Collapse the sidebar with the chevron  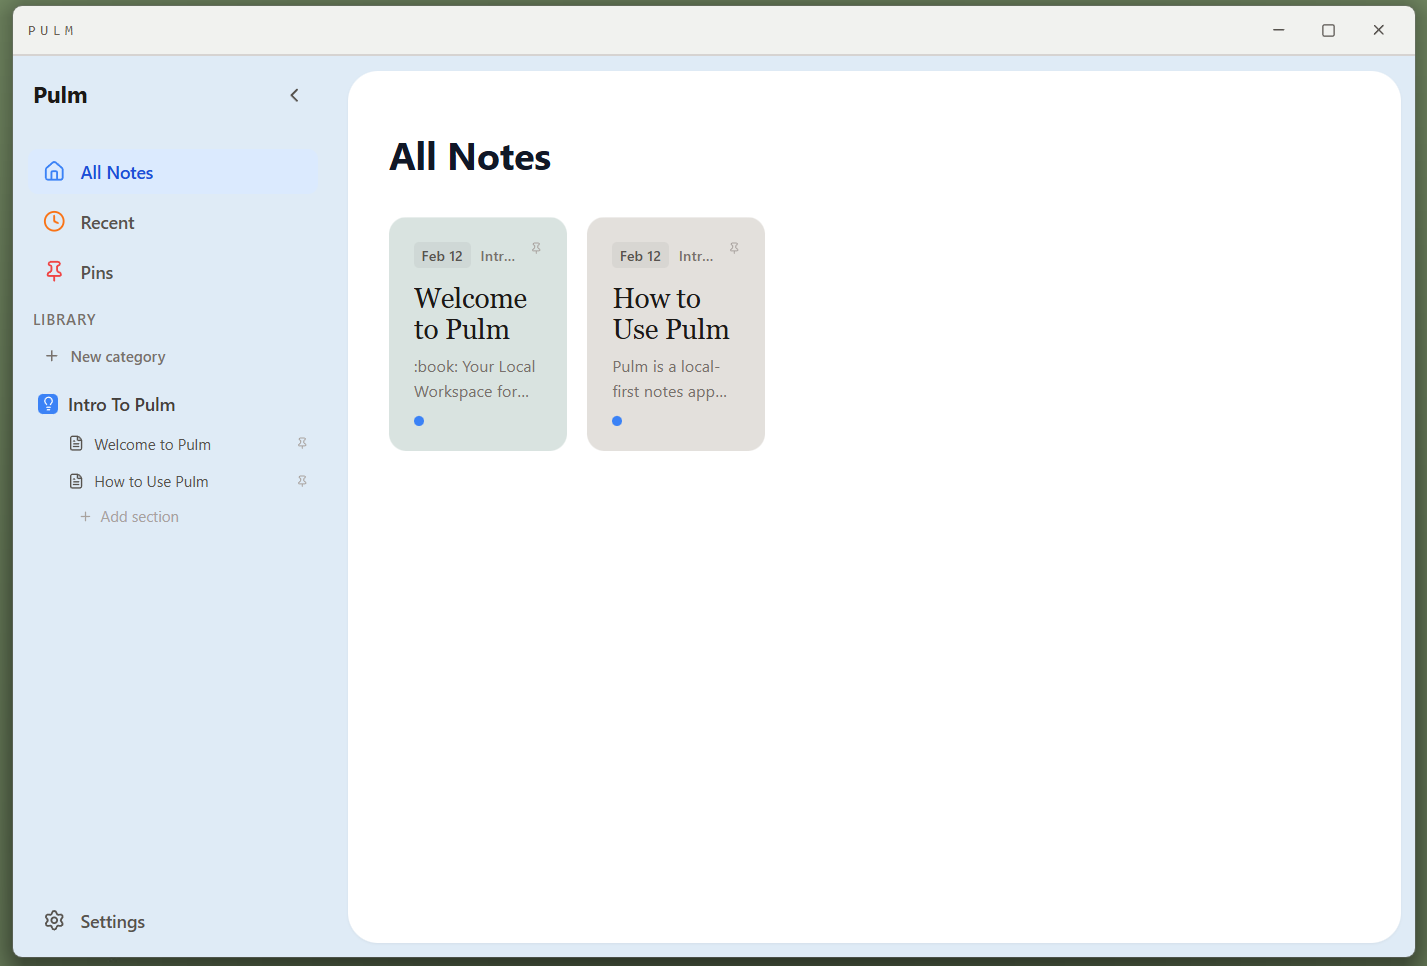coord(294,95)
